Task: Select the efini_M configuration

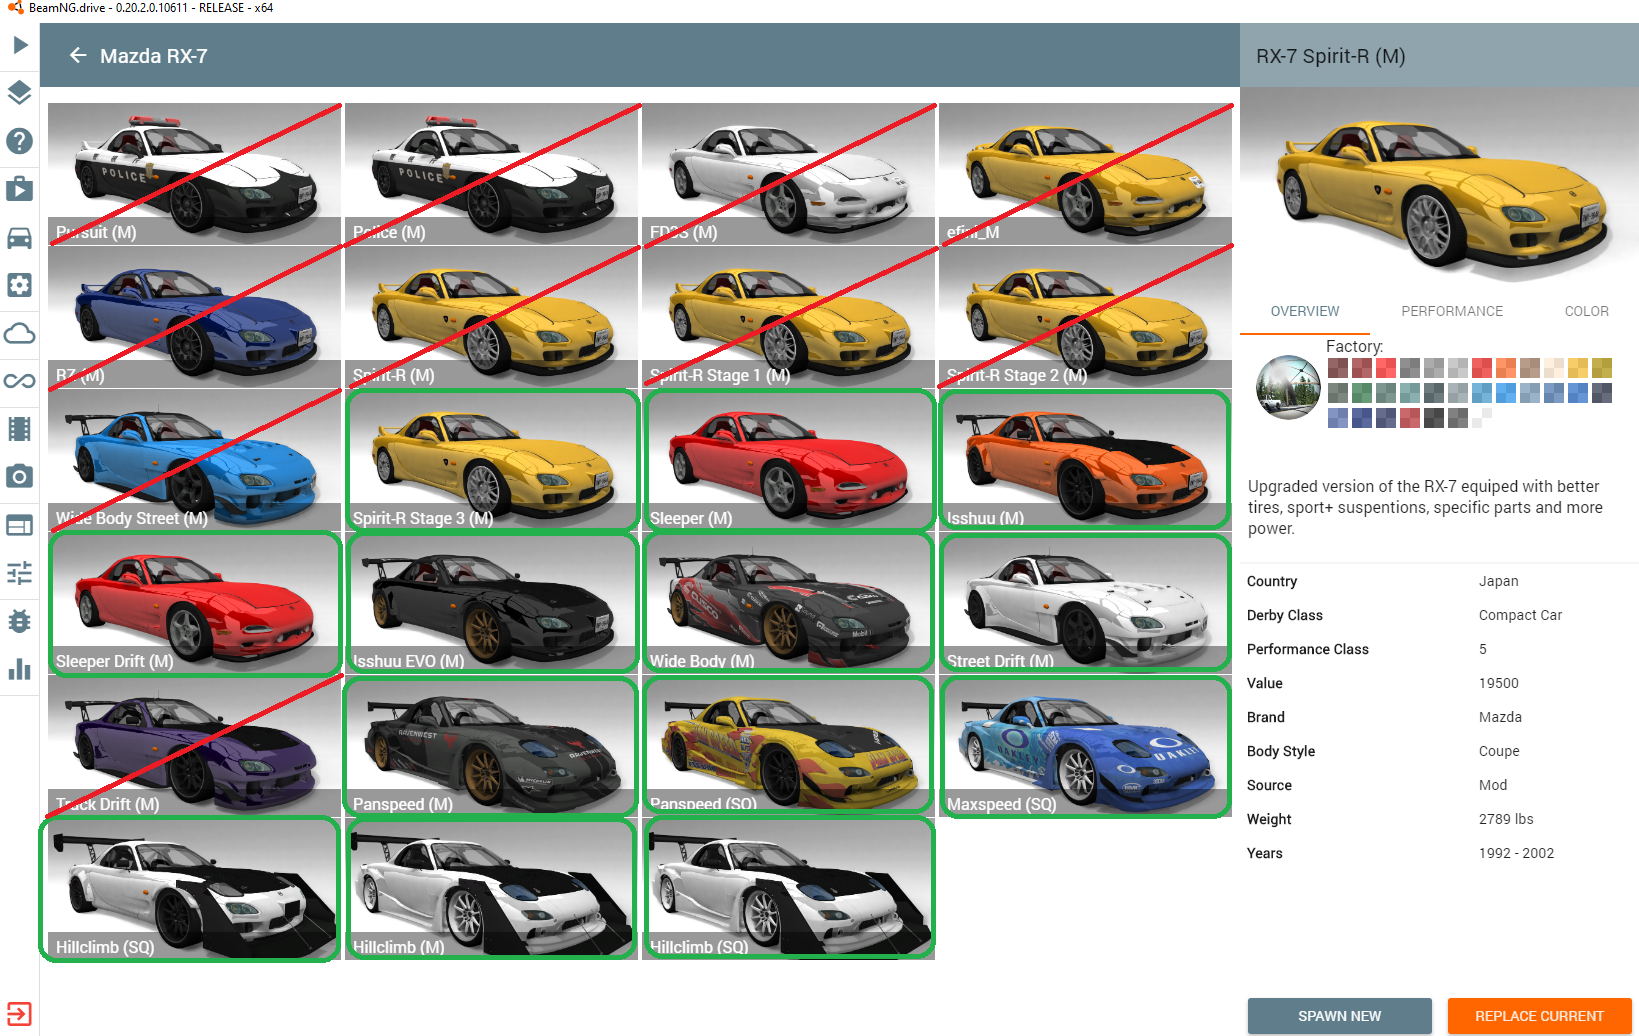Action: pos(1086,174)
